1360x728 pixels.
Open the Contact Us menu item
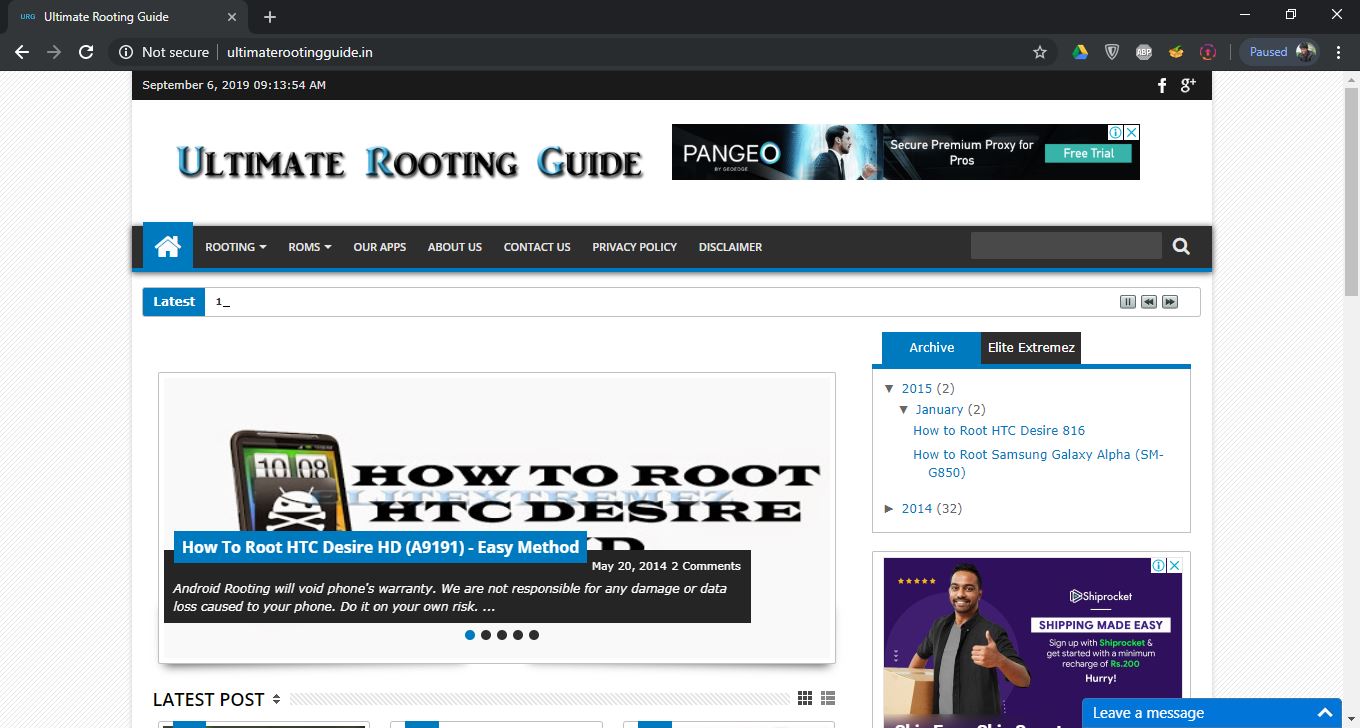(x=537, y=247)
